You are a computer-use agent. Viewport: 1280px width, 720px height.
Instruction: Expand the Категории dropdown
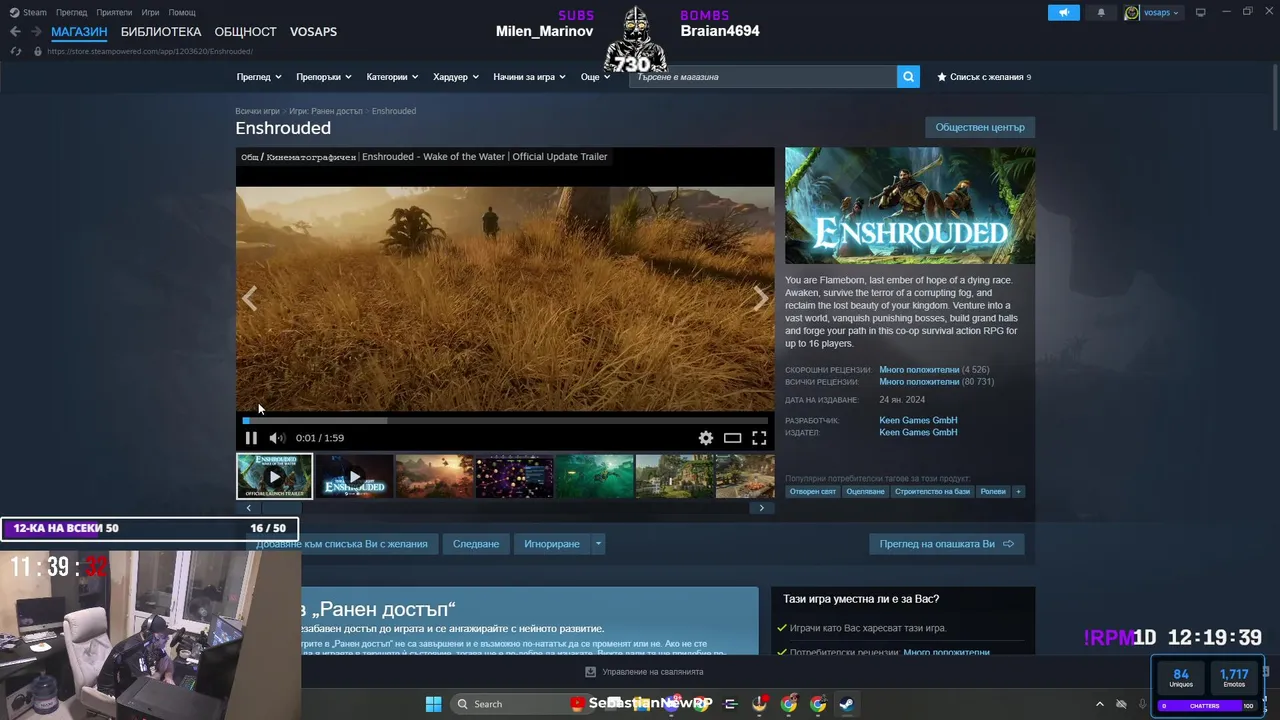[392, 77]
